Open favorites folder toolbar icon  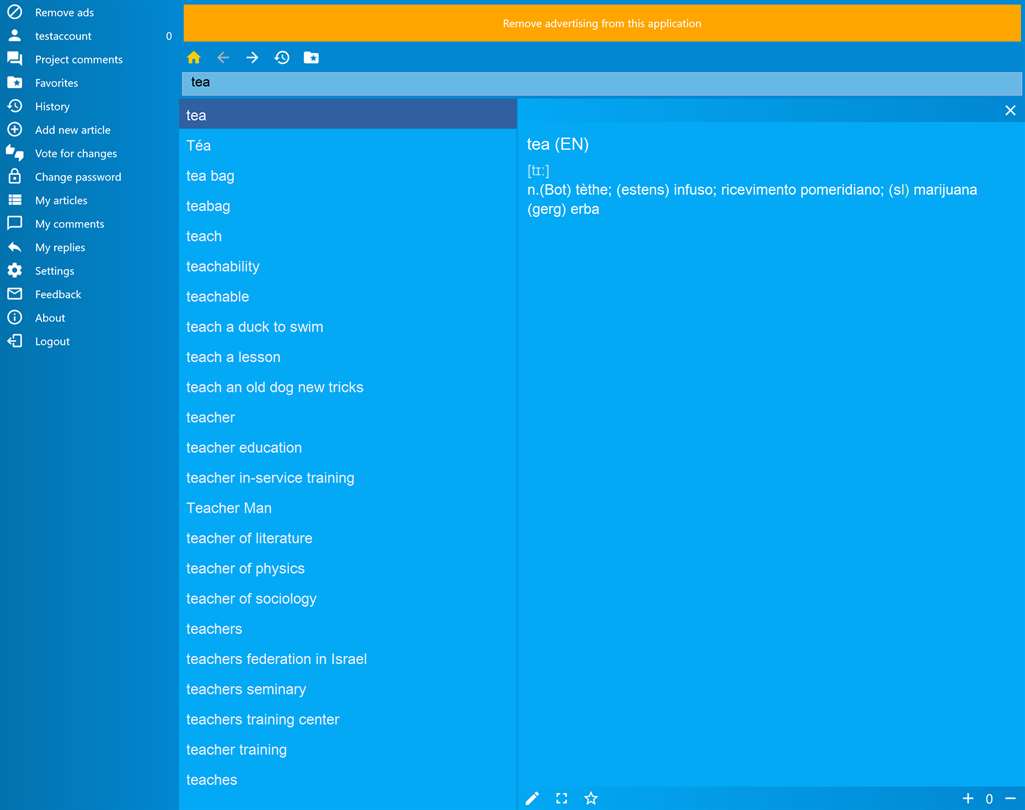point(311,58)
